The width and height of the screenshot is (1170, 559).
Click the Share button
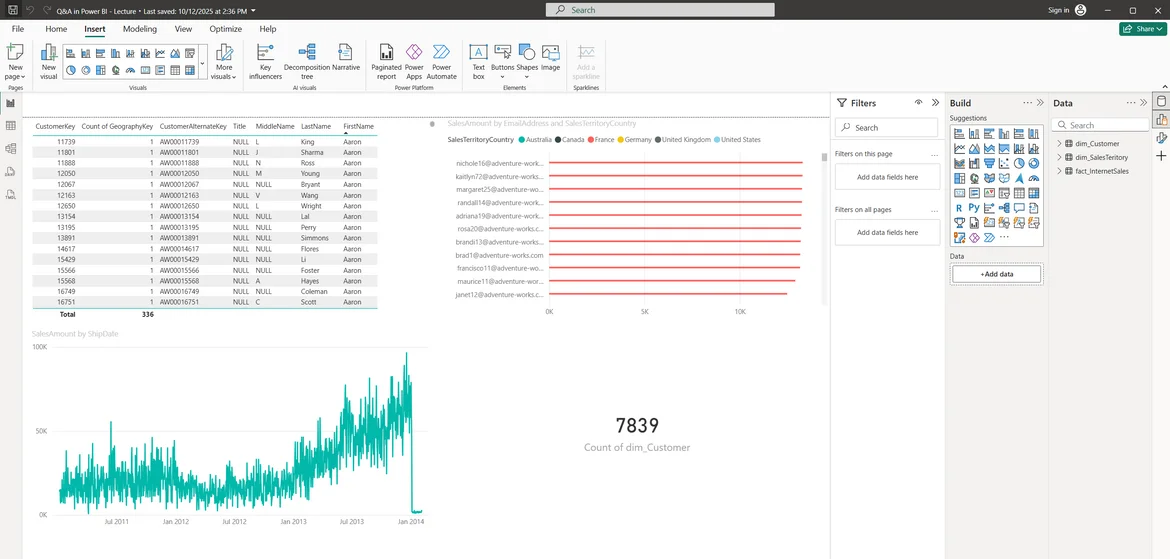coord(1142,29)
